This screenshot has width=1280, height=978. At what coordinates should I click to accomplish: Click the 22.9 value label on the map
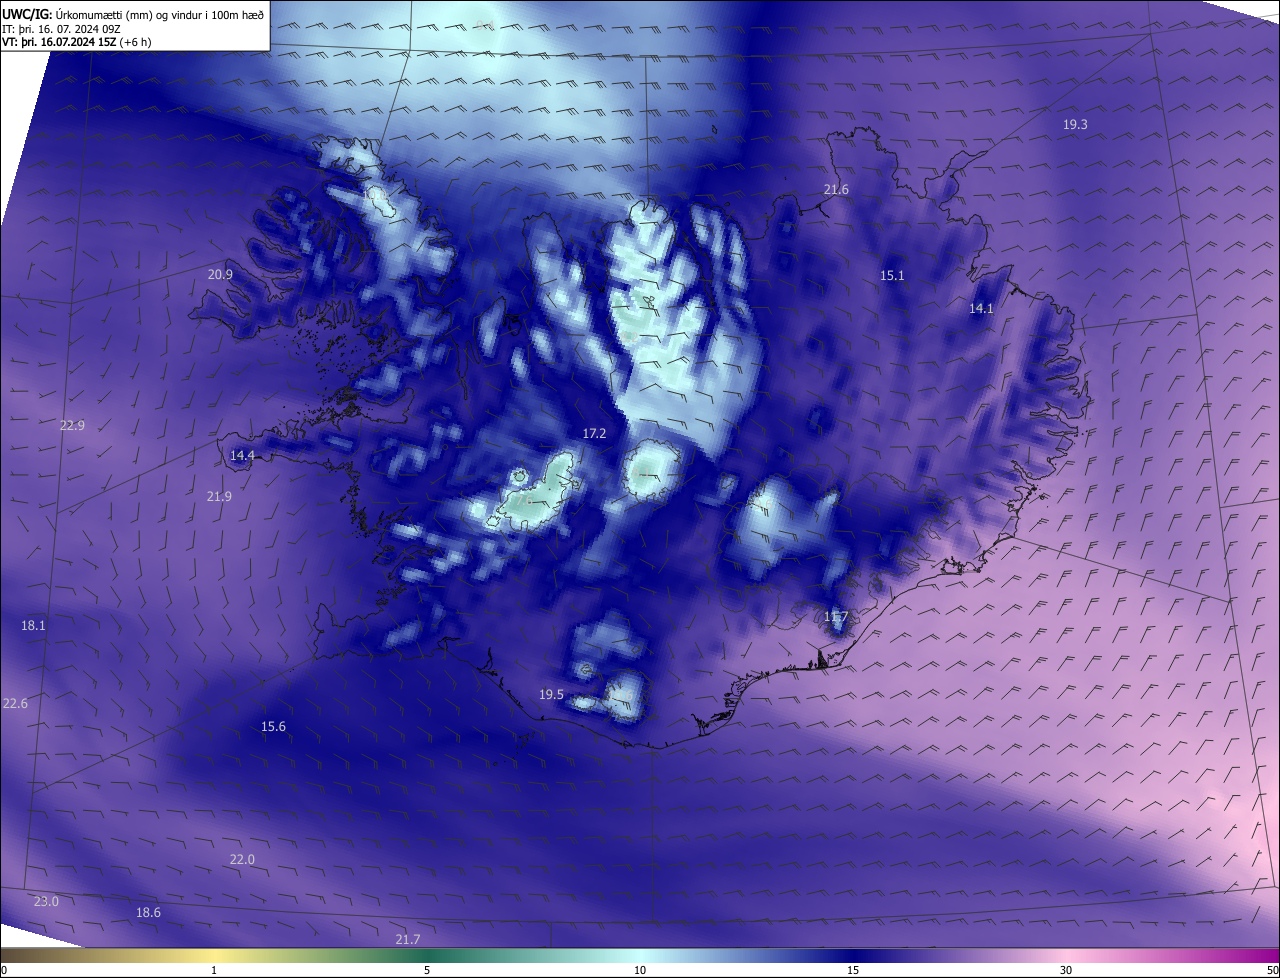(72, 425)
